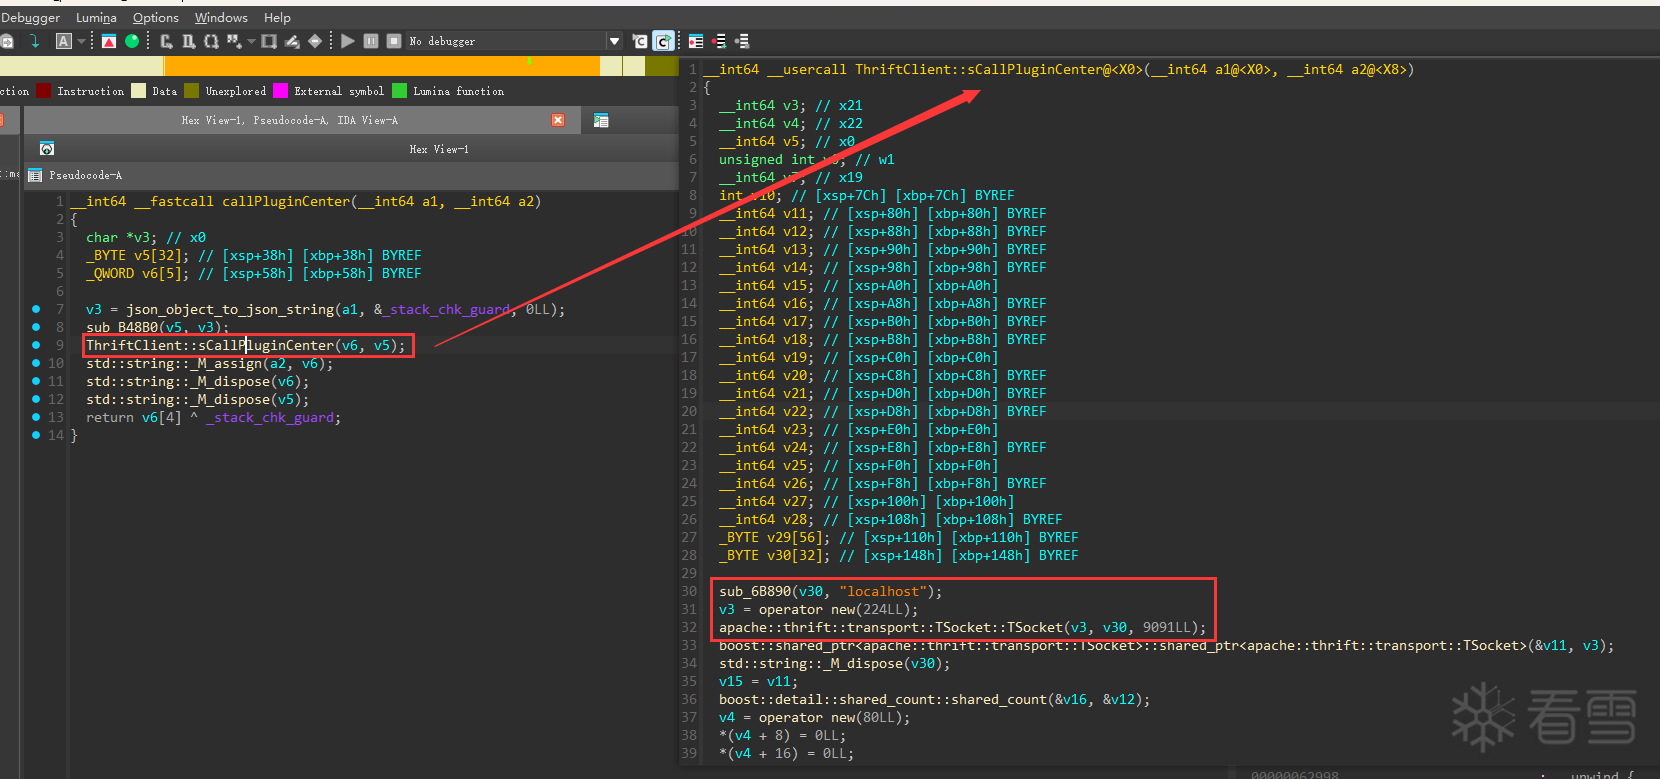Click the blue jump arrow icon
Image resolution: width=1660 pixels, height=779 pixels.
coord(35,41)
